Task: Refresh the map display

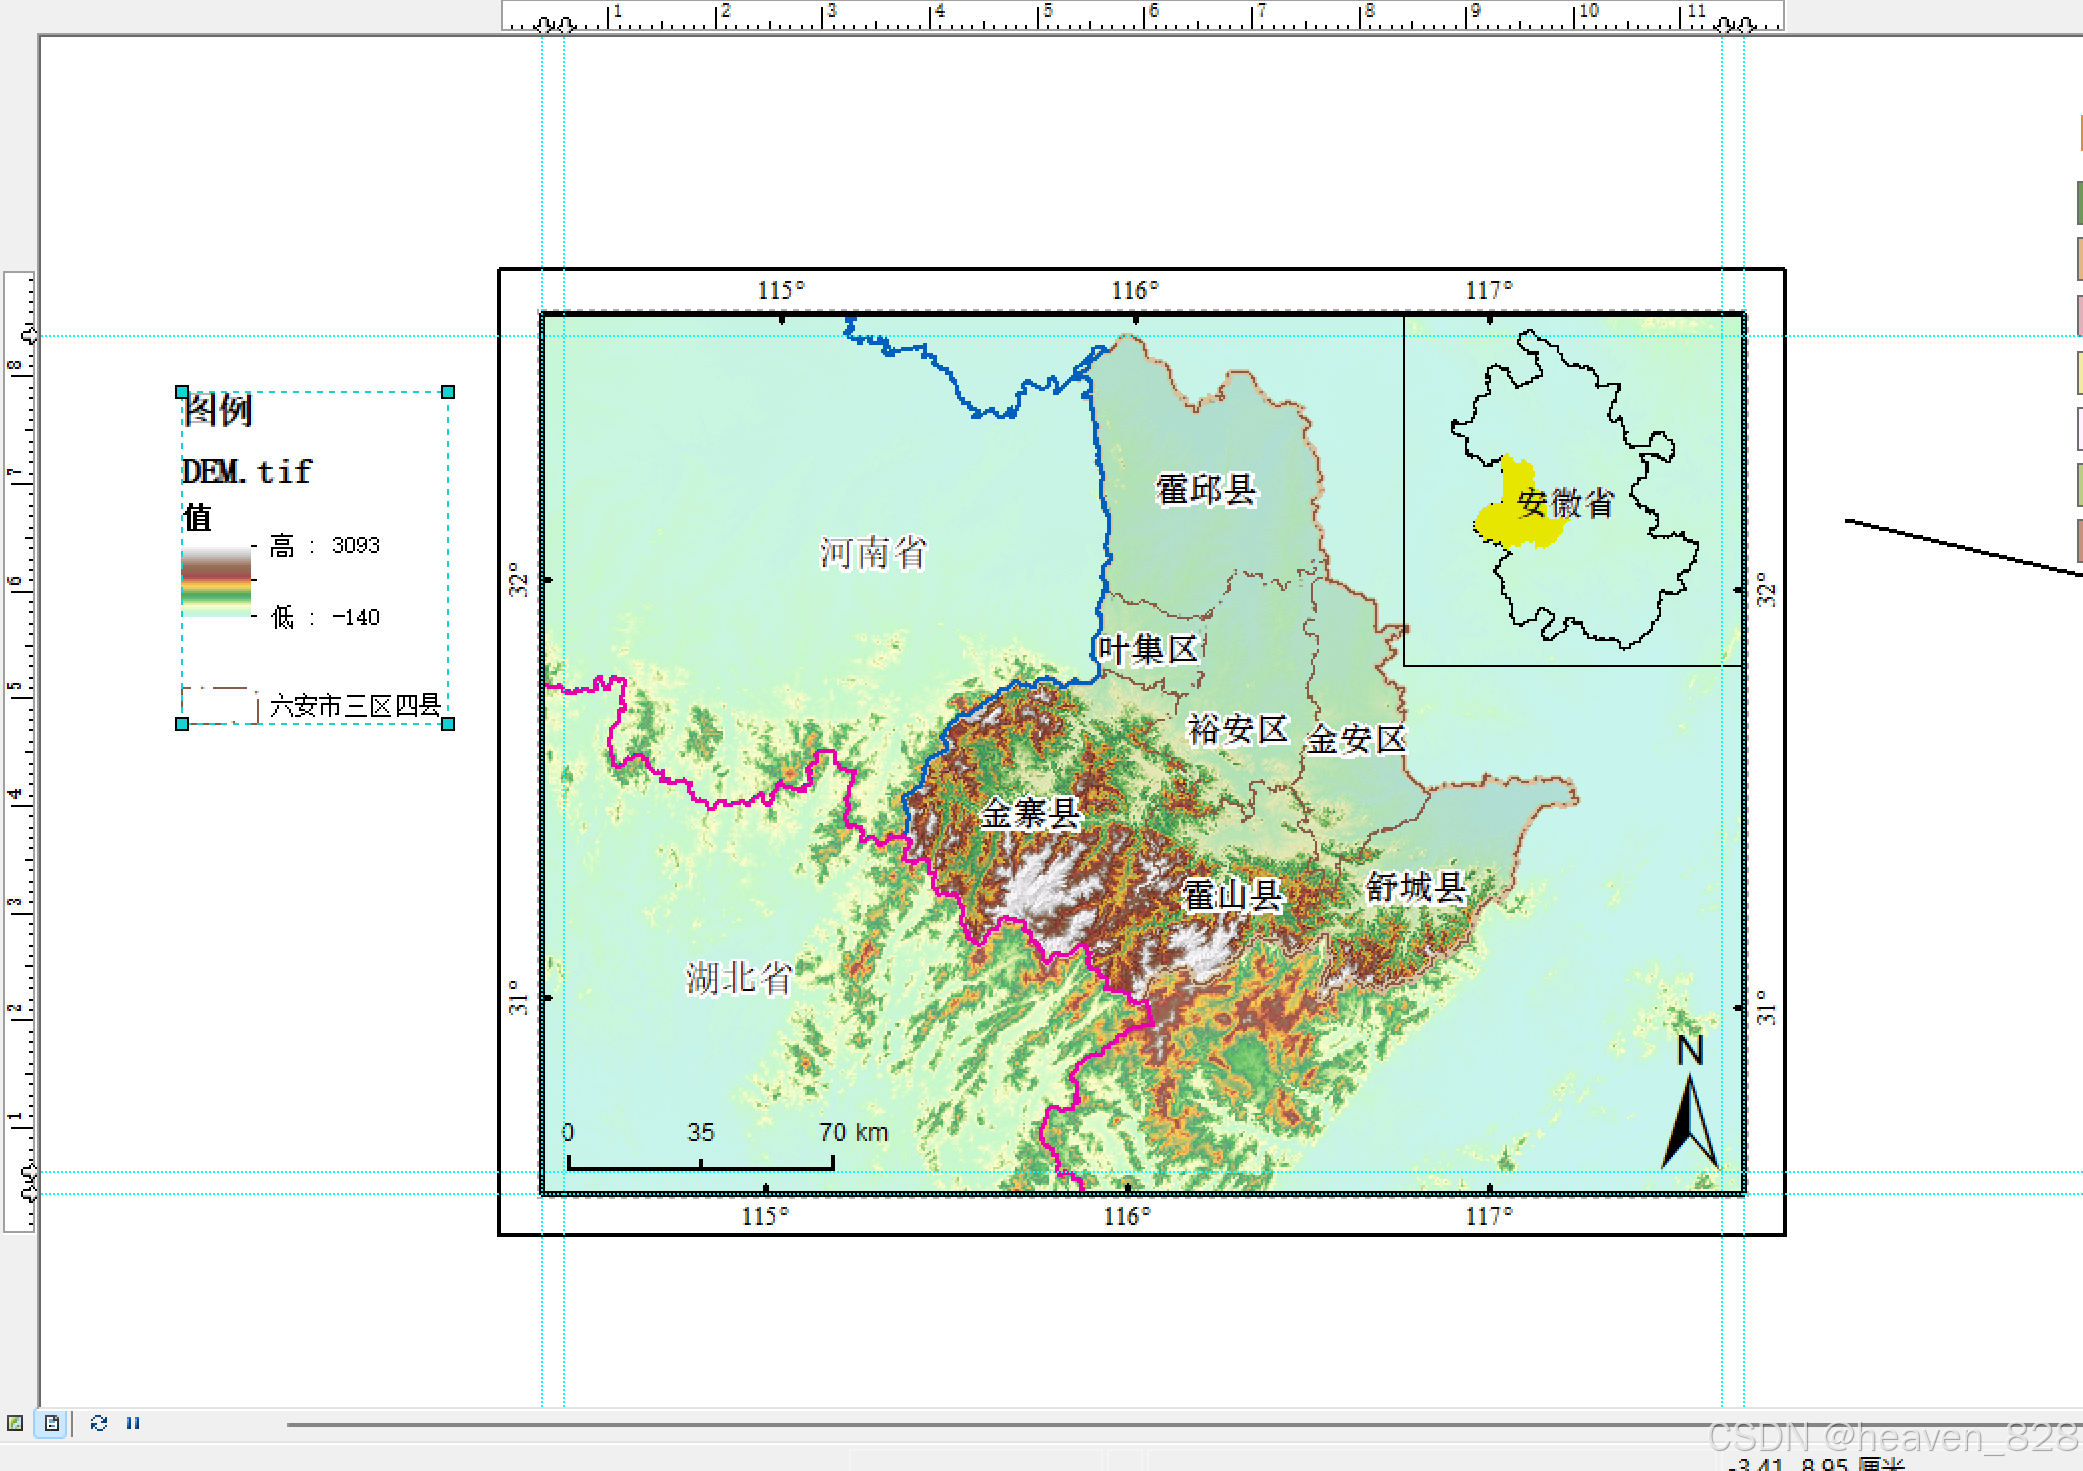Action: [98, 1423]
